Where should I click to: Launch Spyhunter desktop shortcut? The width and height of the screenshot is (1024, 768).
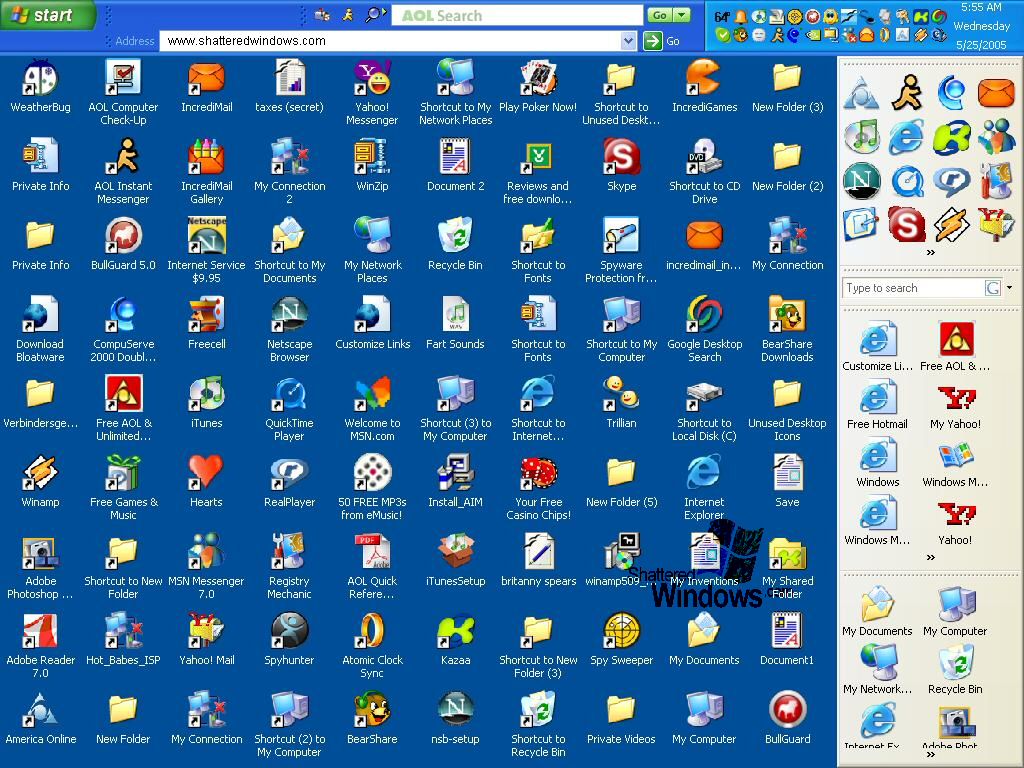pos(289,639)
